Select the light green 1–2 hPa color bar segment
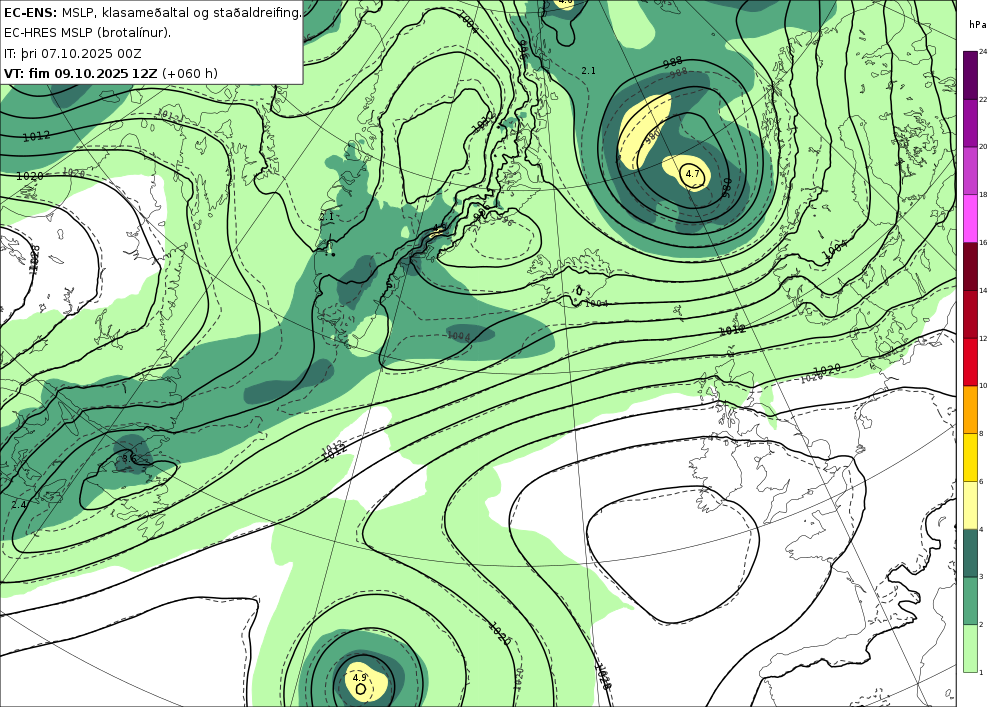 (970, 648)
